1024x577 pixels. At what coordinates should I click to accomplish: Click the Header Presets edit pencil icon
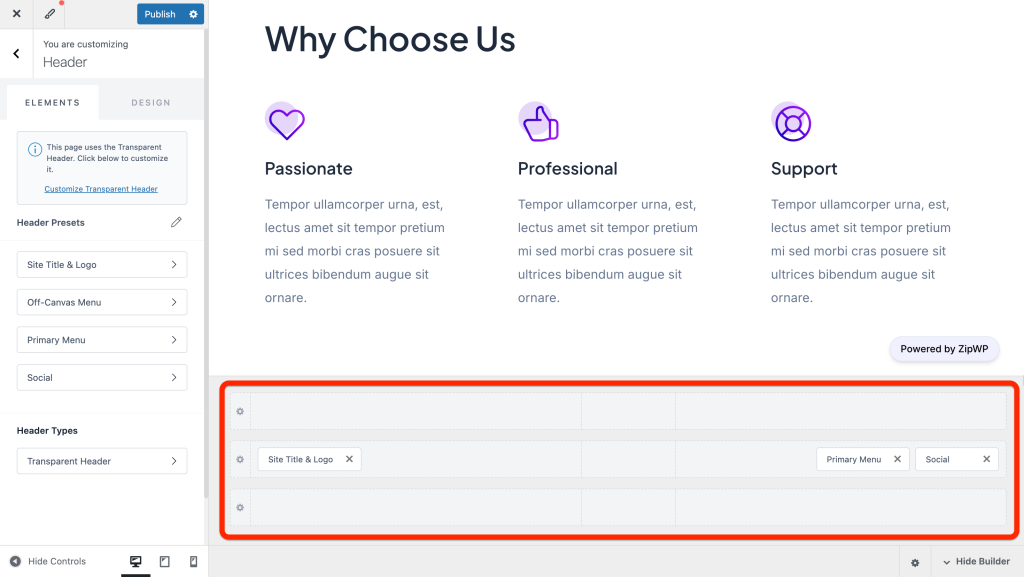point(176,222)
